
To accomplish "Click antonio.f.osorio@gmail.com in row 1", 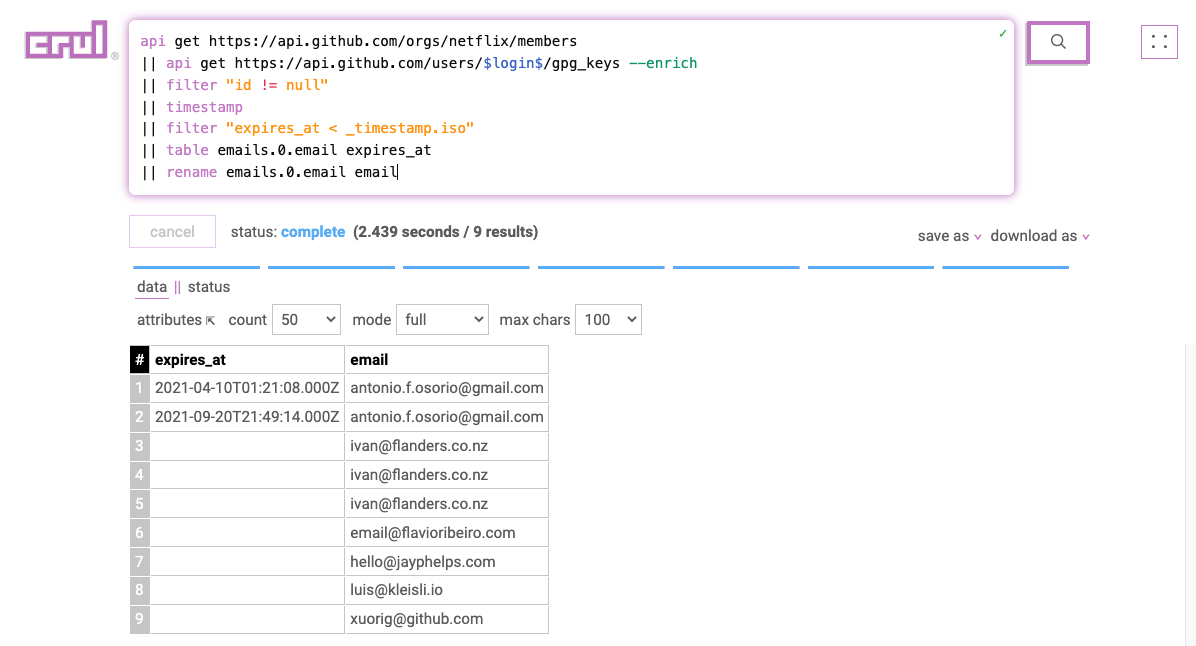I will (446, 388).
